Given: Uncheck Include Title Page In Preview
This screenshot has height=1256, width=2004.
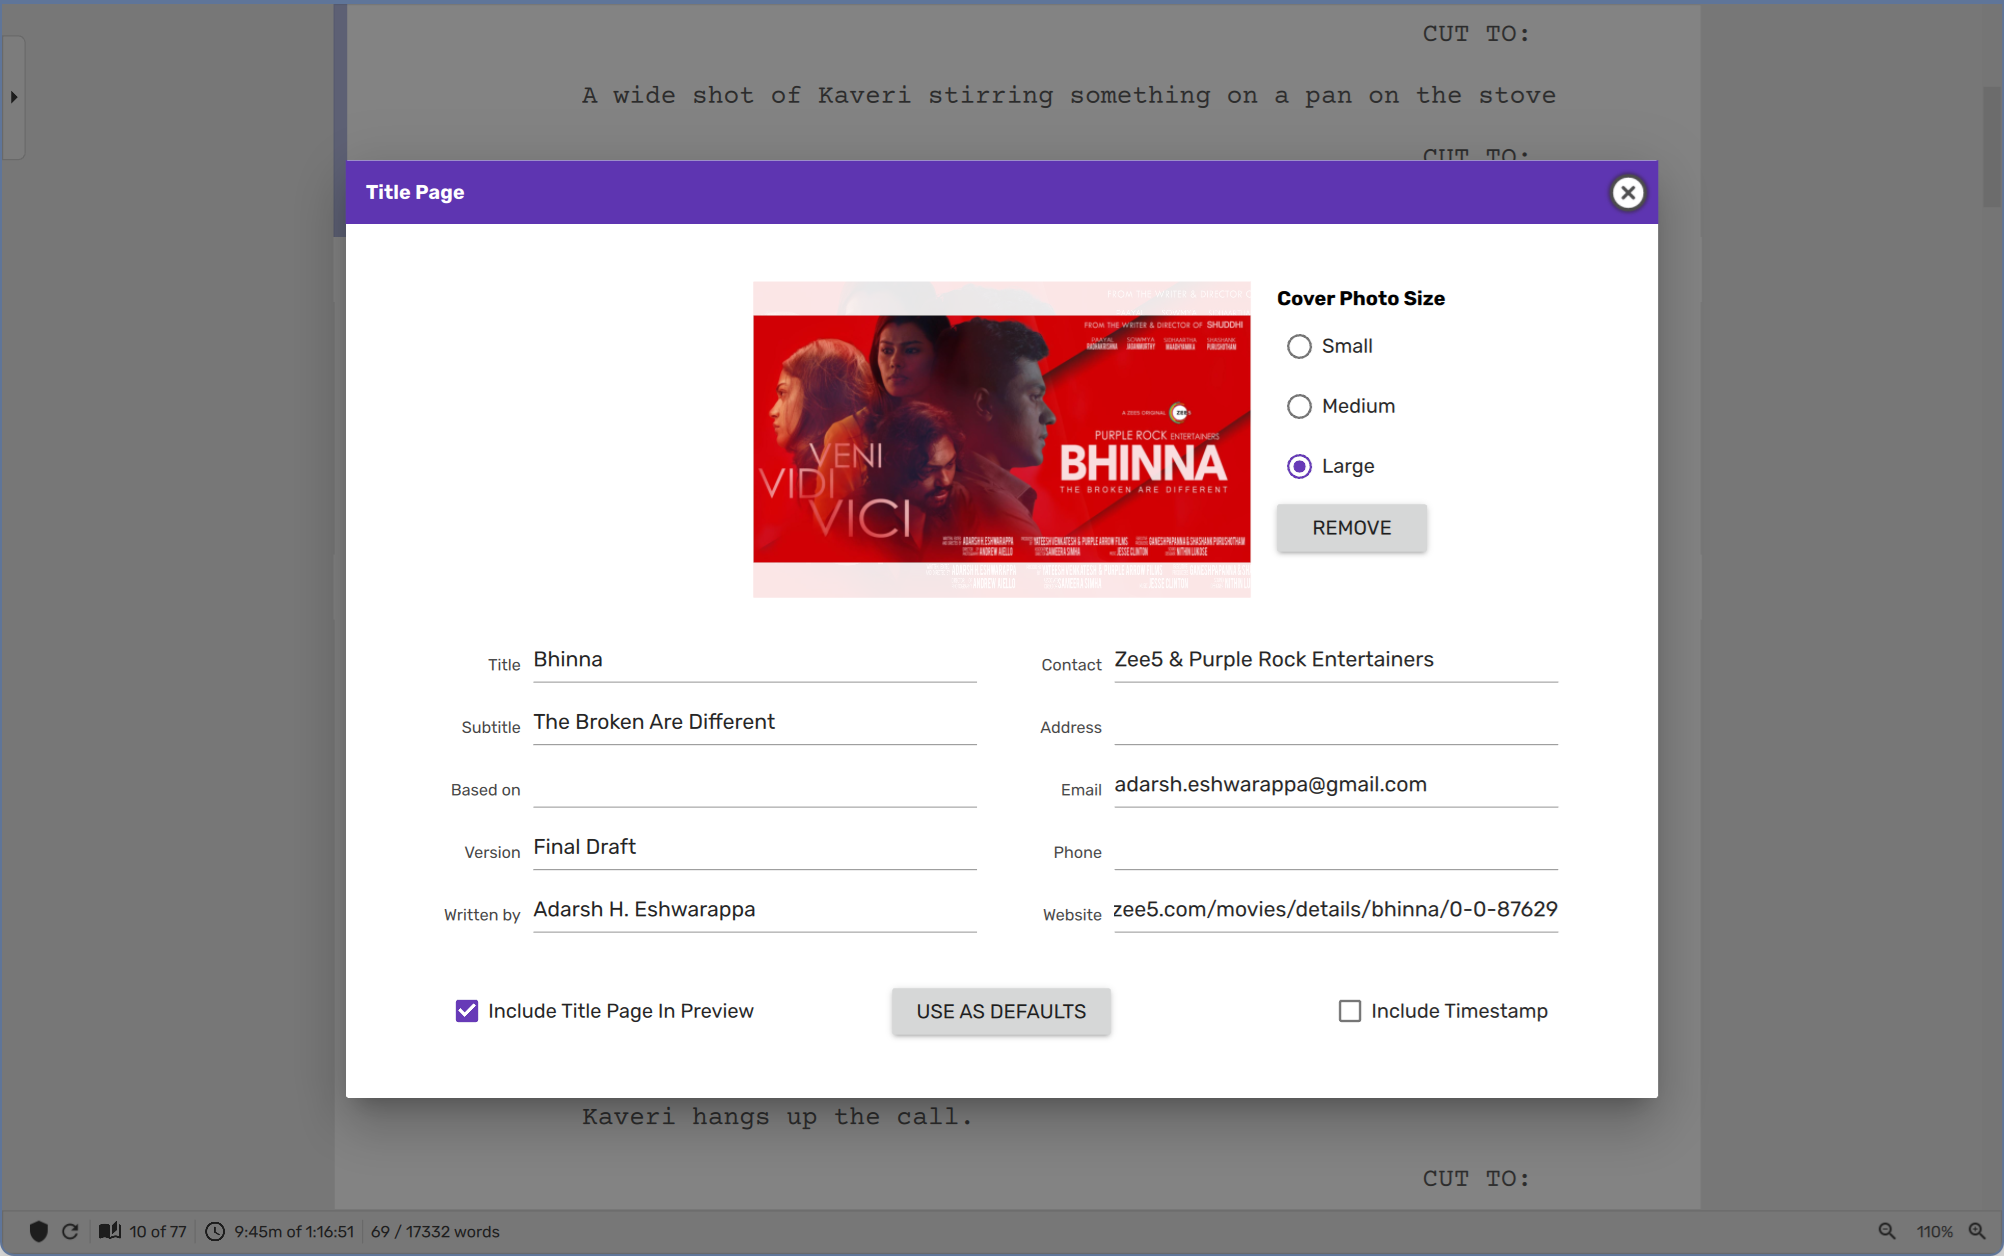Looking at the screenshot, I should click(x=467, y=1011).
